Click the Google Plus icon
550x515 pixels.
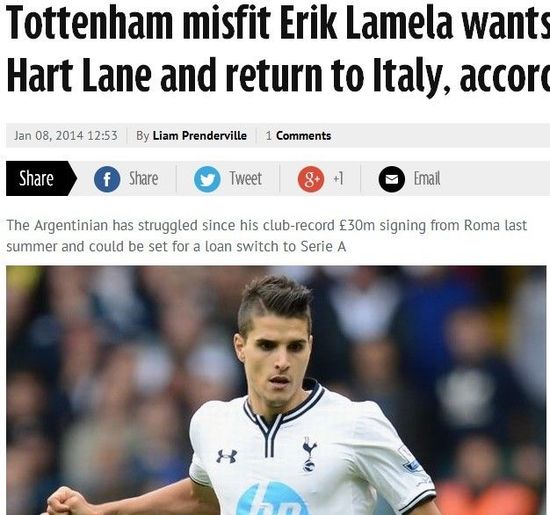pos(311,179)
